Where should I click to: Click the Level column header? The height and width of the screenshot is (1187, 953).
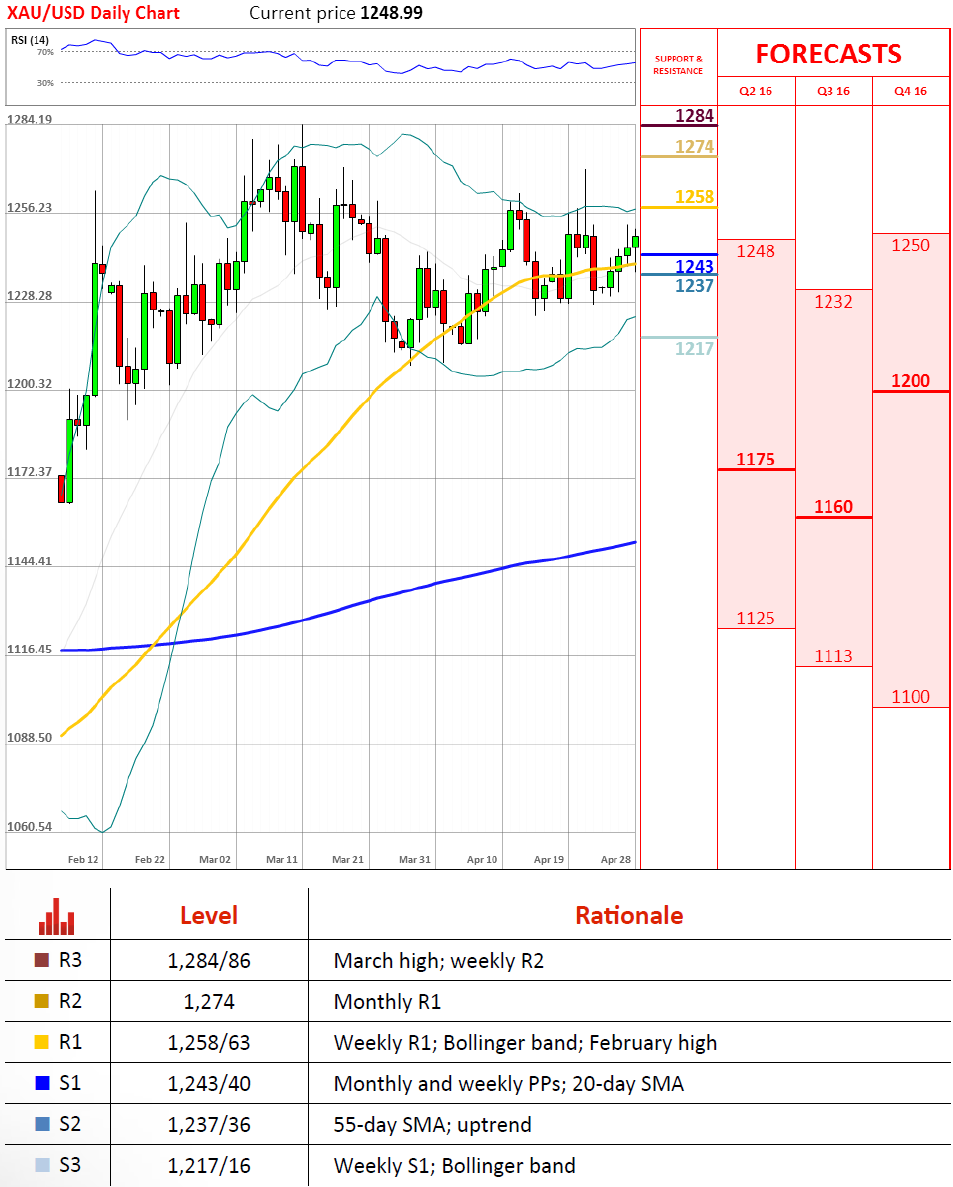point(209,915)
